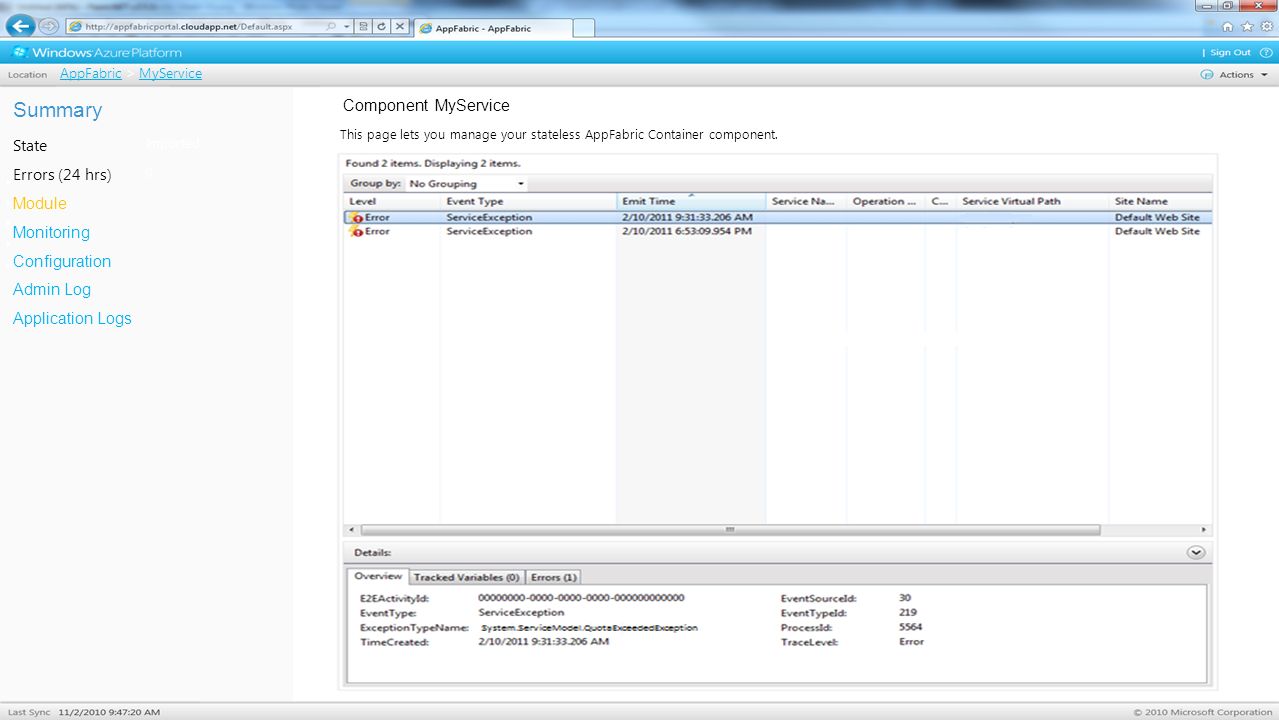Screen dimensions: 1279x720
Task: Click the grid's right scroll arrow
Action: point(1205,530)
